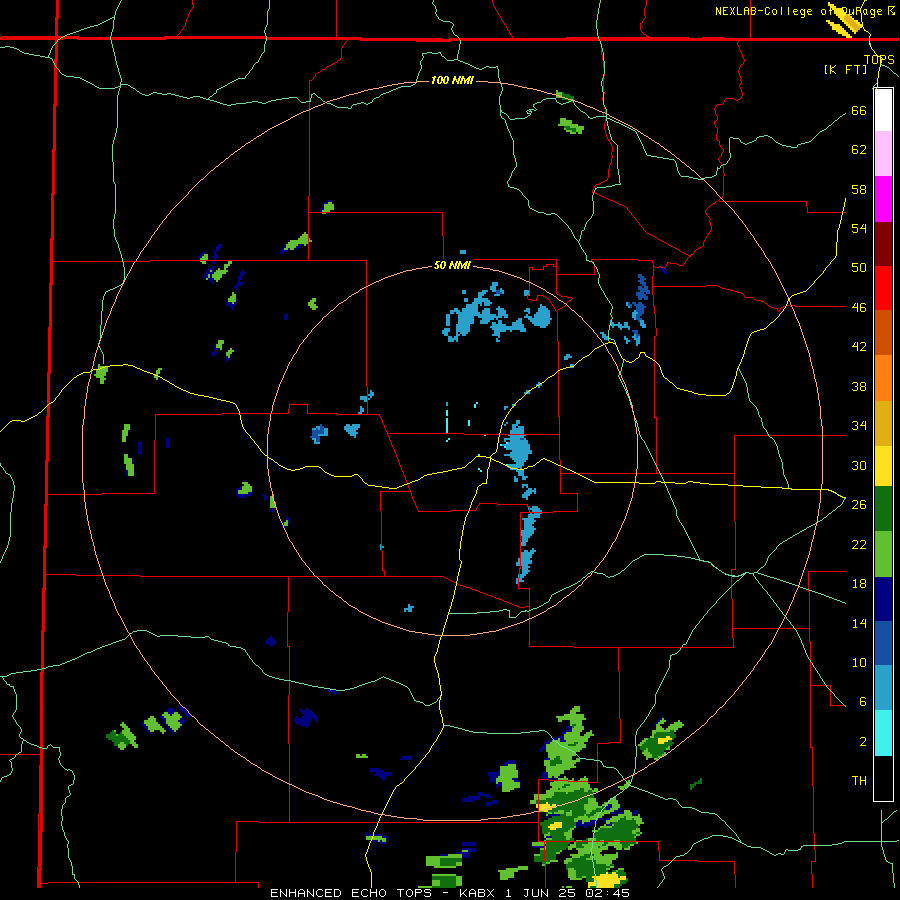Click the 50 scale label in the legend
This screenshot has width=900, height=900.
(859, 267)
